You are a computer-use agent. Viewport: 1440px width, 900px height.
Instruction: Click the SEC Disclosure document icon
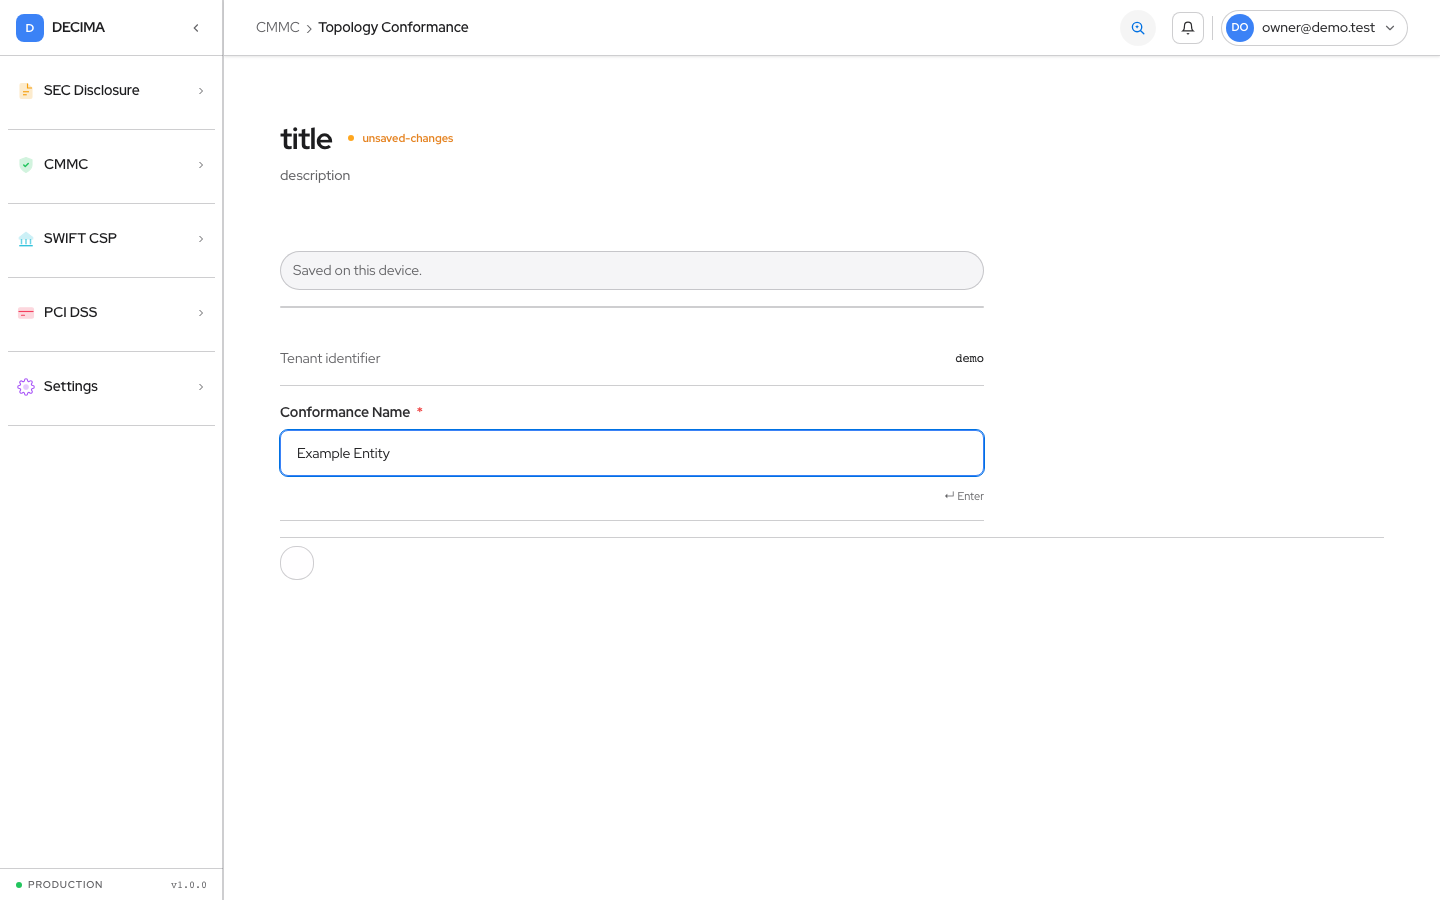coord(26,91)
